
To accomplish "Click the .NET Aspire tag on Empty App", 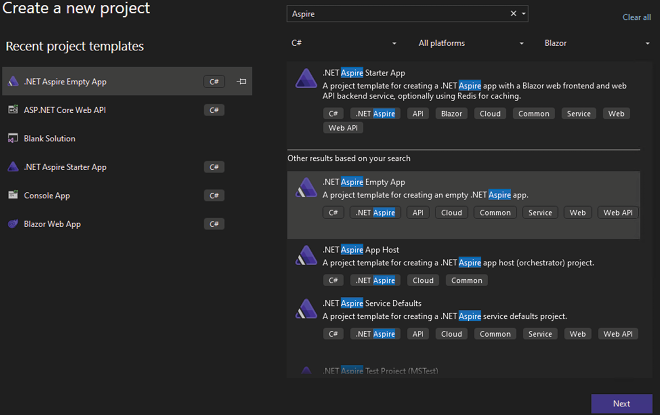I will (x=375, y=213).
